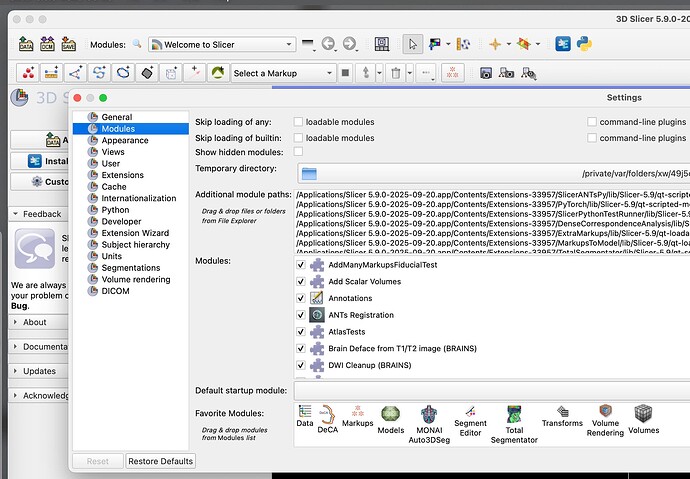Click the Extensions Manager toolbar icon
This screenshot has width=690, height=479.
[x=564, y=44]
